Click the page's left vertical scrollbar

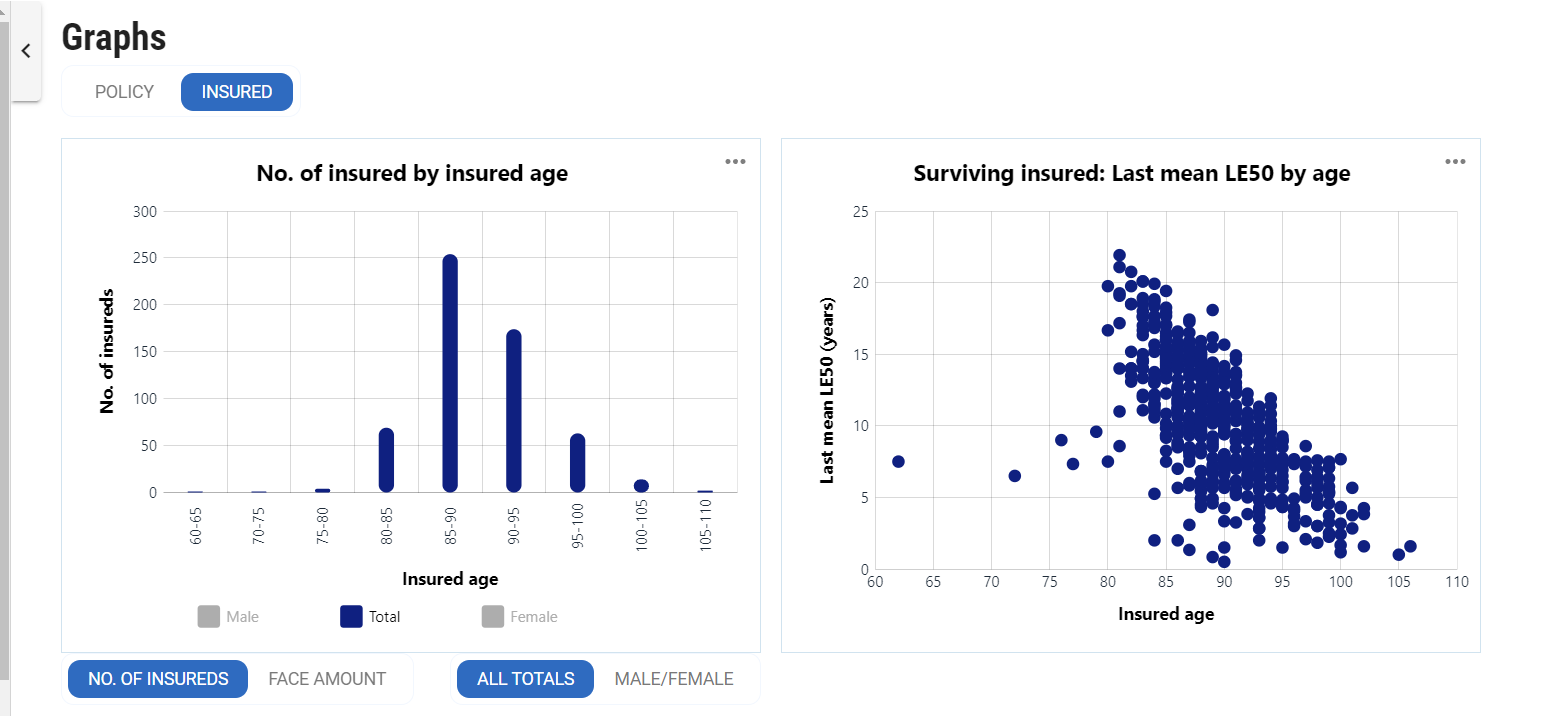tap(4, 400)
